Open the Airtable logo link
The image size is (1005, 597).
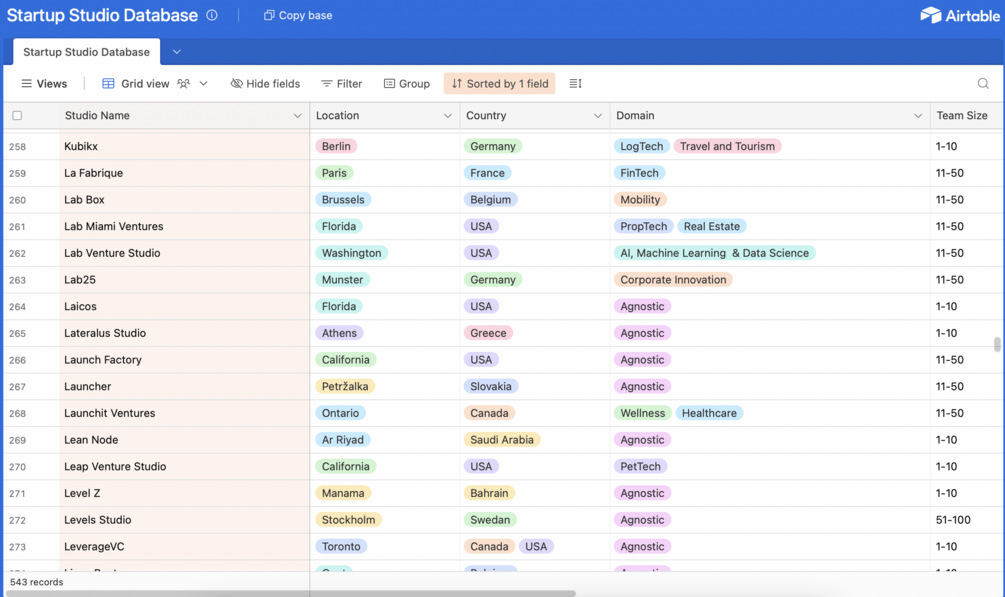click(959, 15)
